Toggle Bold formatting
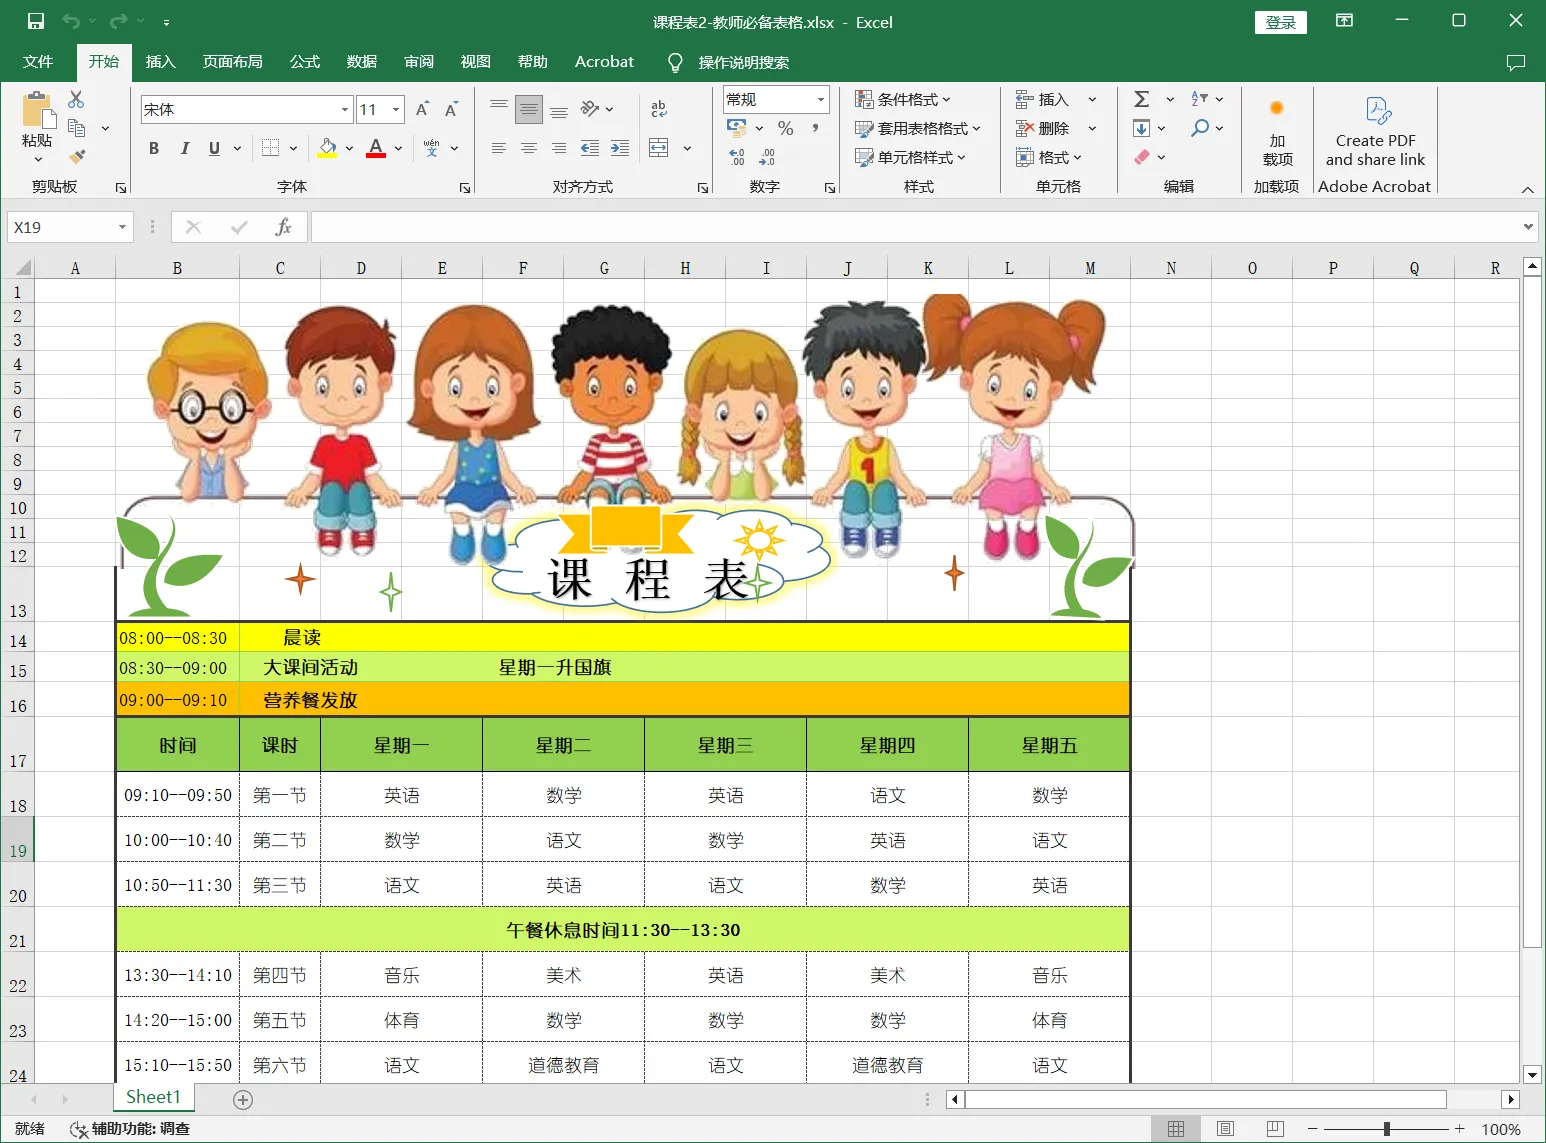This screenshot has height=1143, width=1546. pyautogui.click(x=154, y=148)
